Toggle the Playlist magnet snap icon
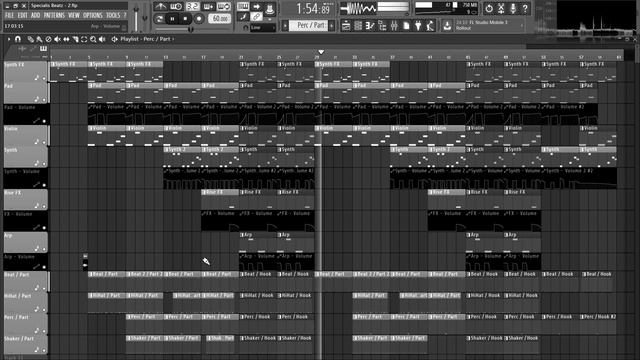Screen dimensions: 640x360 point(18,39)
